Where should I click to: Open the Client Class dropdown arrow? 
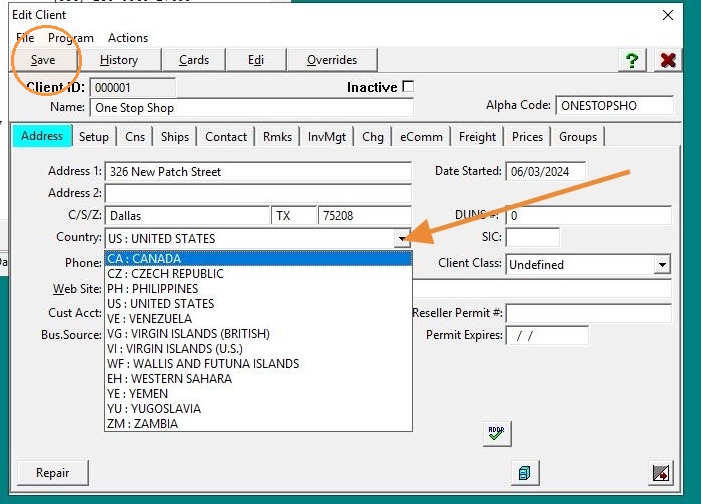[x=662, y=265]
